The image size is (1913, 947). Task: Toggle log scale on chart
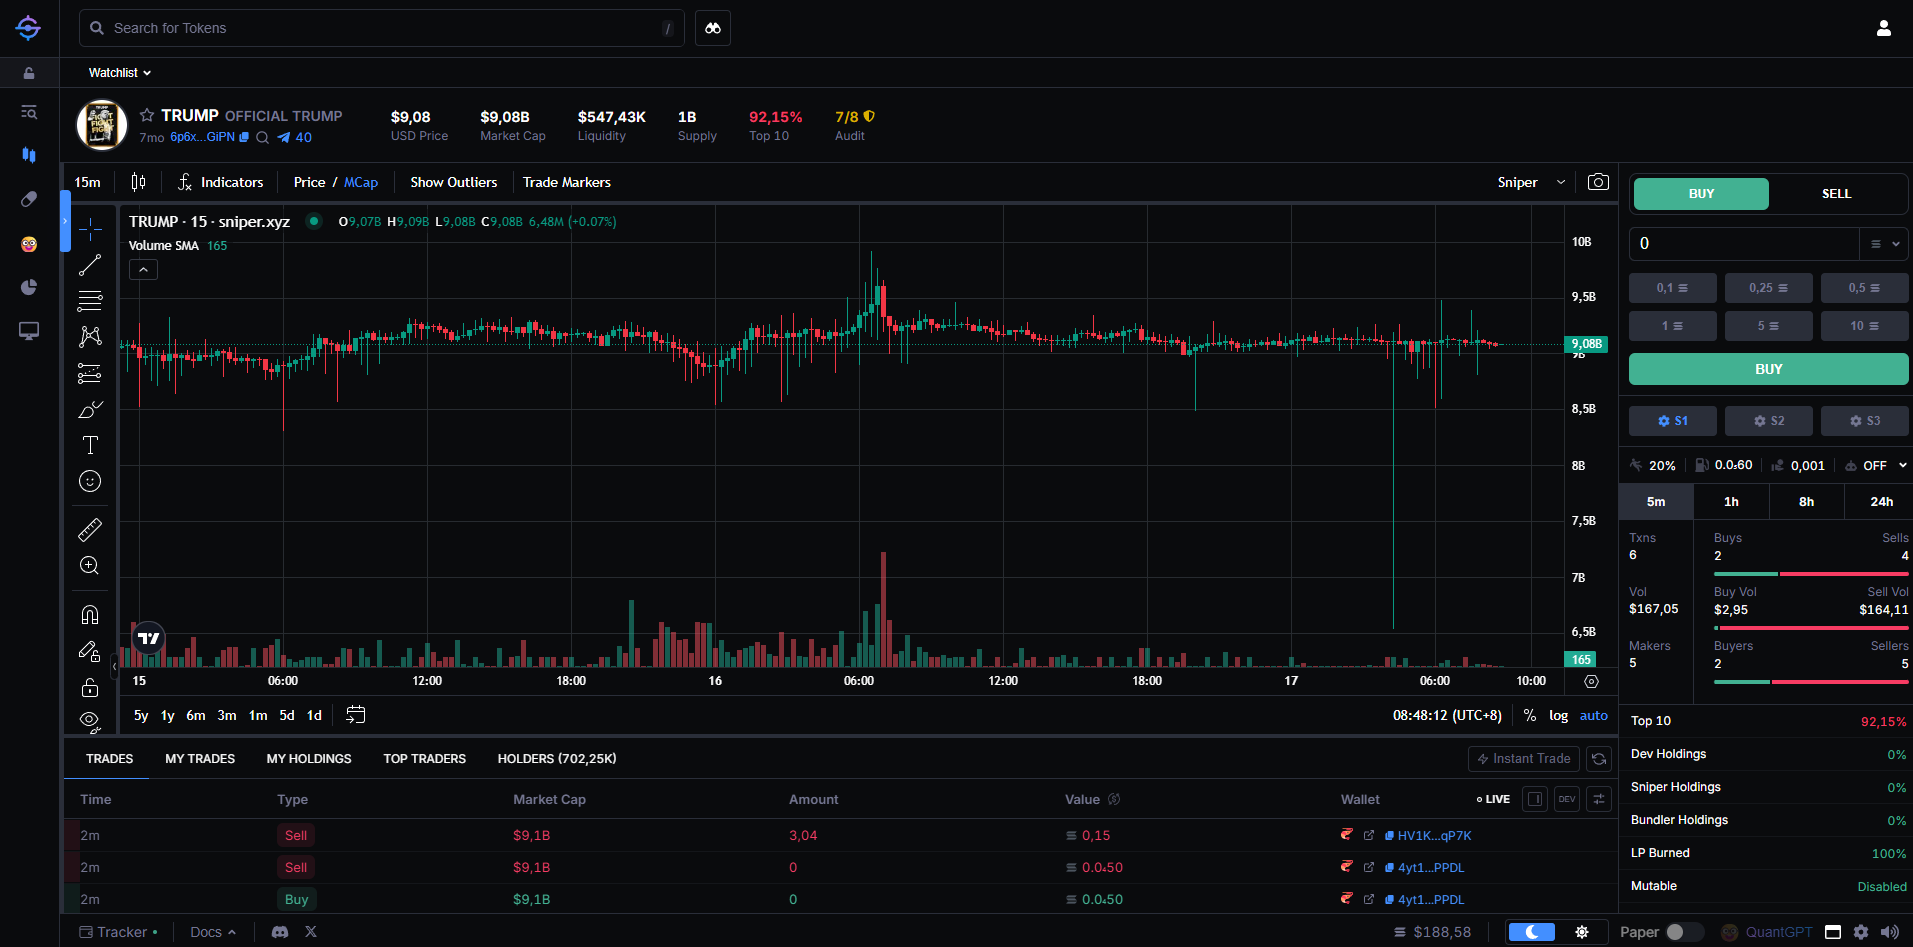pos(1558,715)
